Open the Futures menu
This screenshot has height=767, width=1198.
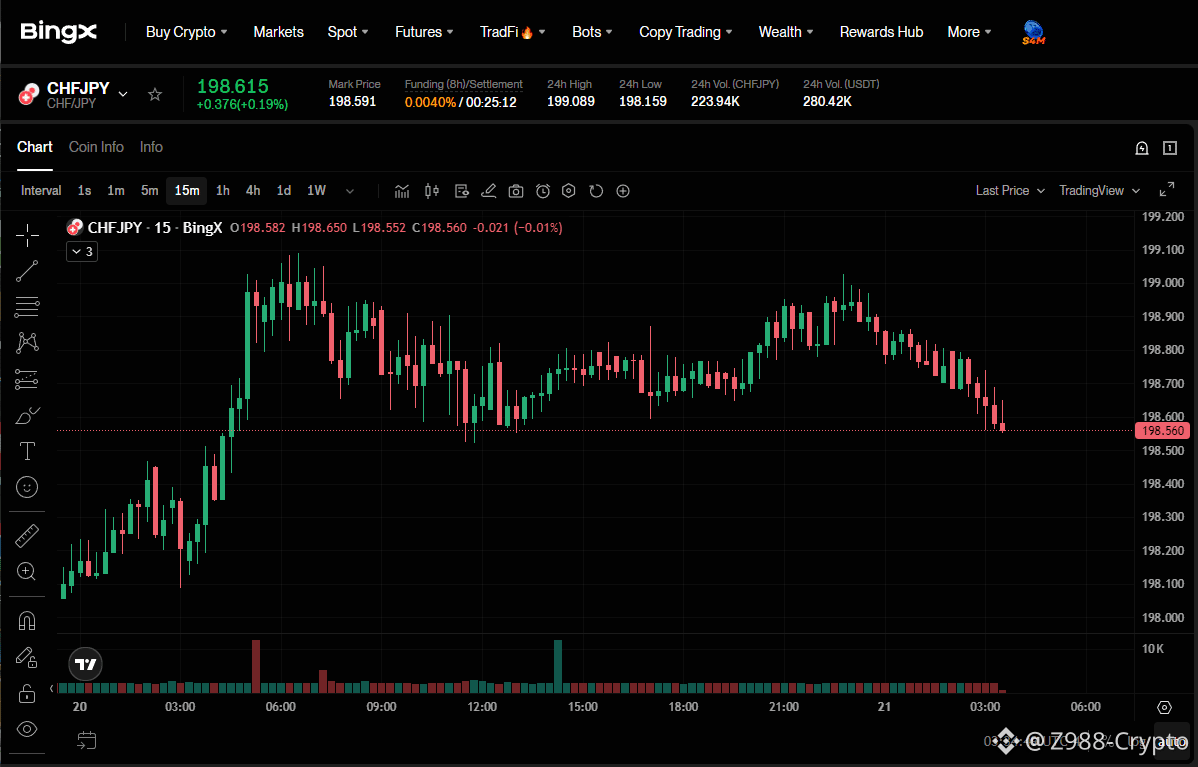424,32
